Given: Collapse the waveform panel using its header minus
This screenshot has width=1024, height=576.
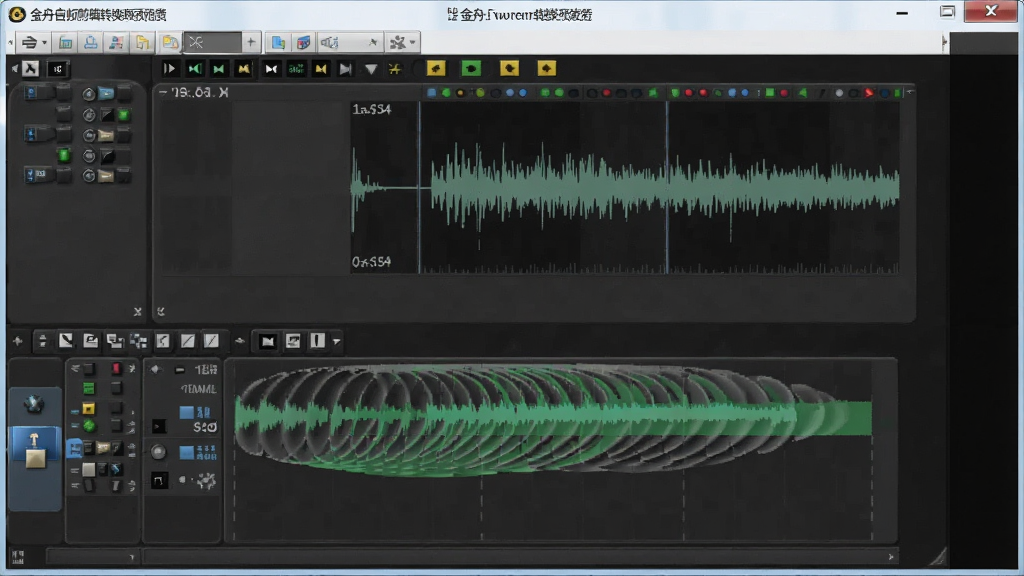Looking at the screenshot, I should coord(163,93).
